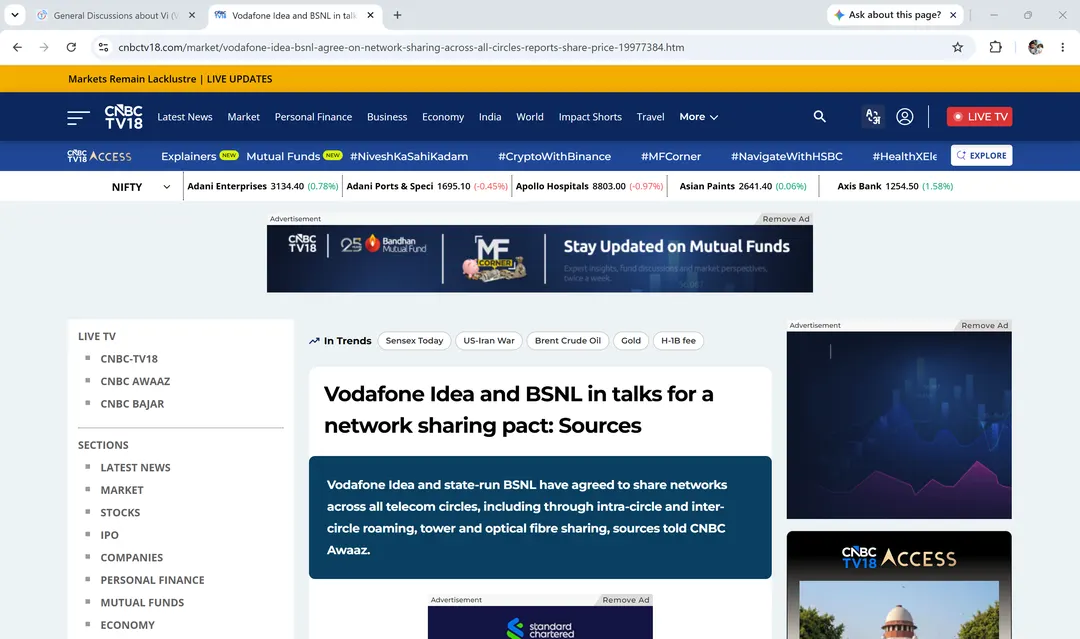Open the language translation icon
The height and width of the screenshot is (639, 1080).
coord(873,116)
